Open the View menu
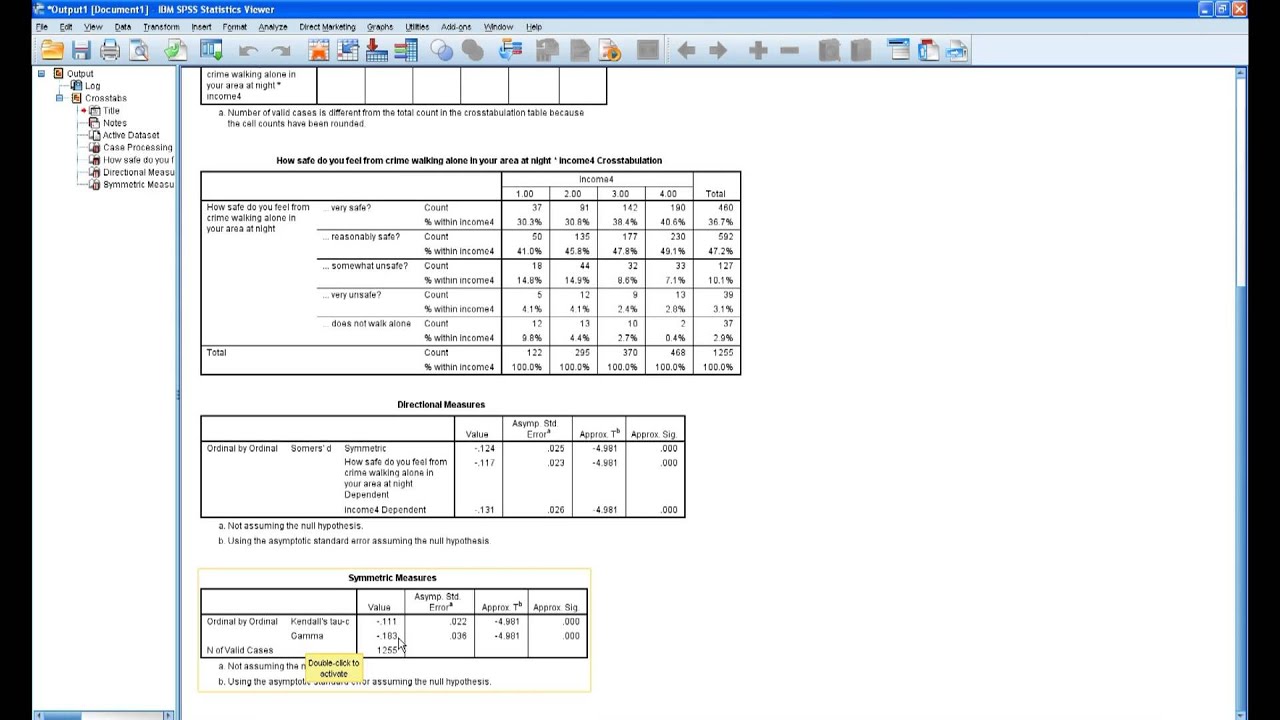1280x720 pixels. 93,27
